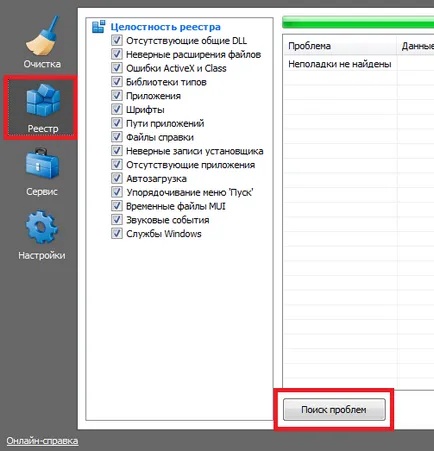Toggle Библиотеки типов checkbox
The height and width of the screenshot is (451, 434).
point(117,82)
